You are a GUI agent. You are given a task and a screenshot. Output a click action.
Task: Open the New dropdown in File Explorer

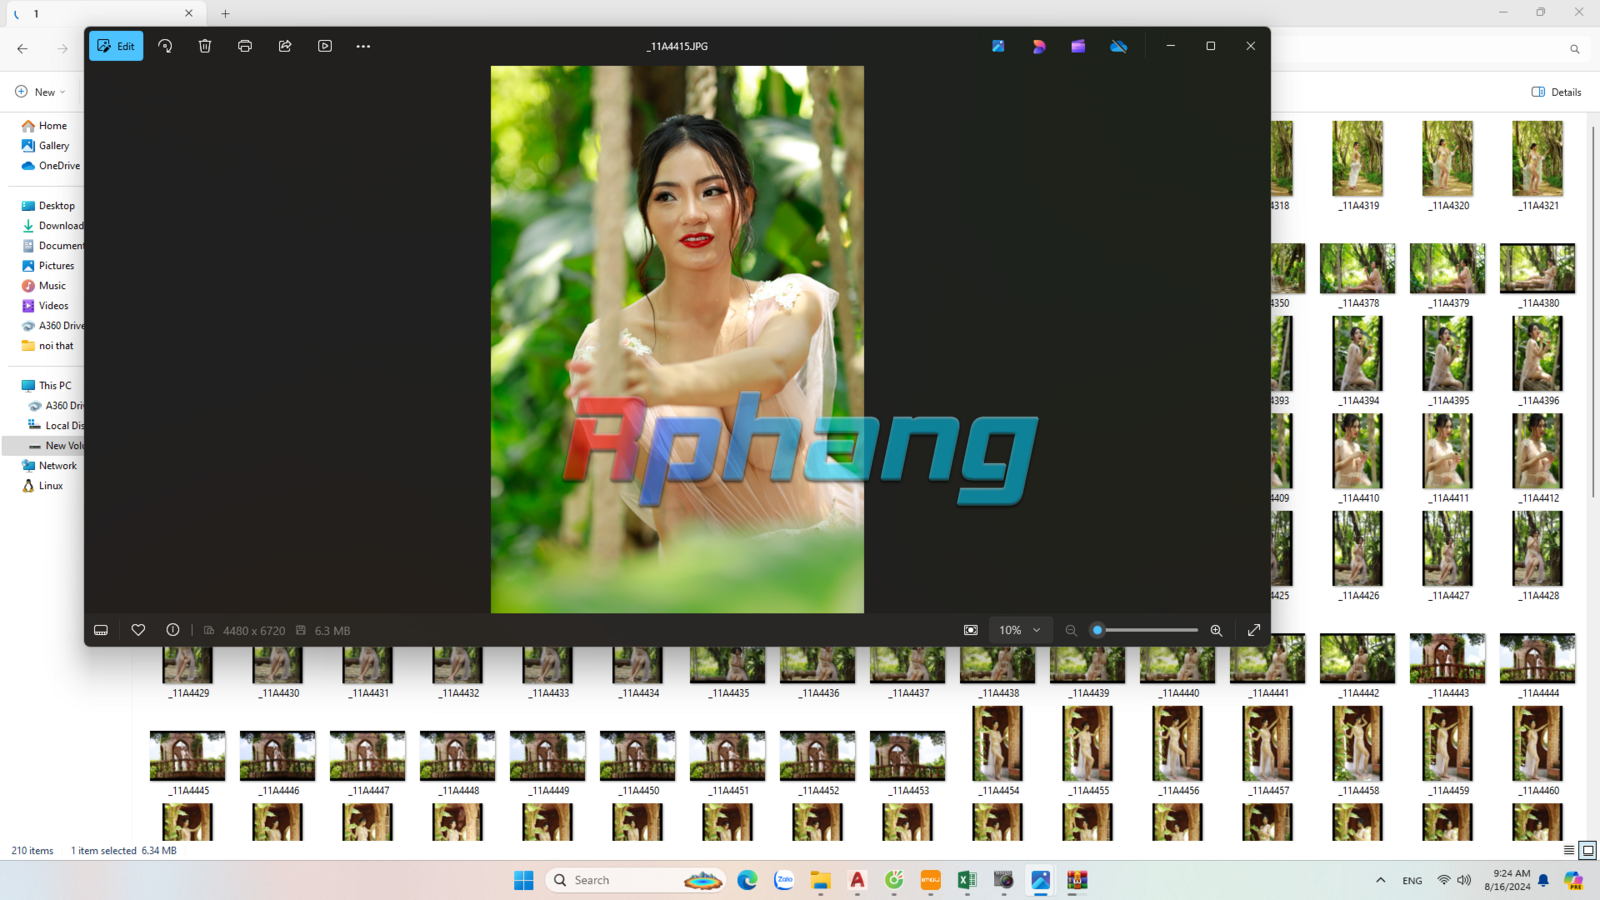click(41, 92)
